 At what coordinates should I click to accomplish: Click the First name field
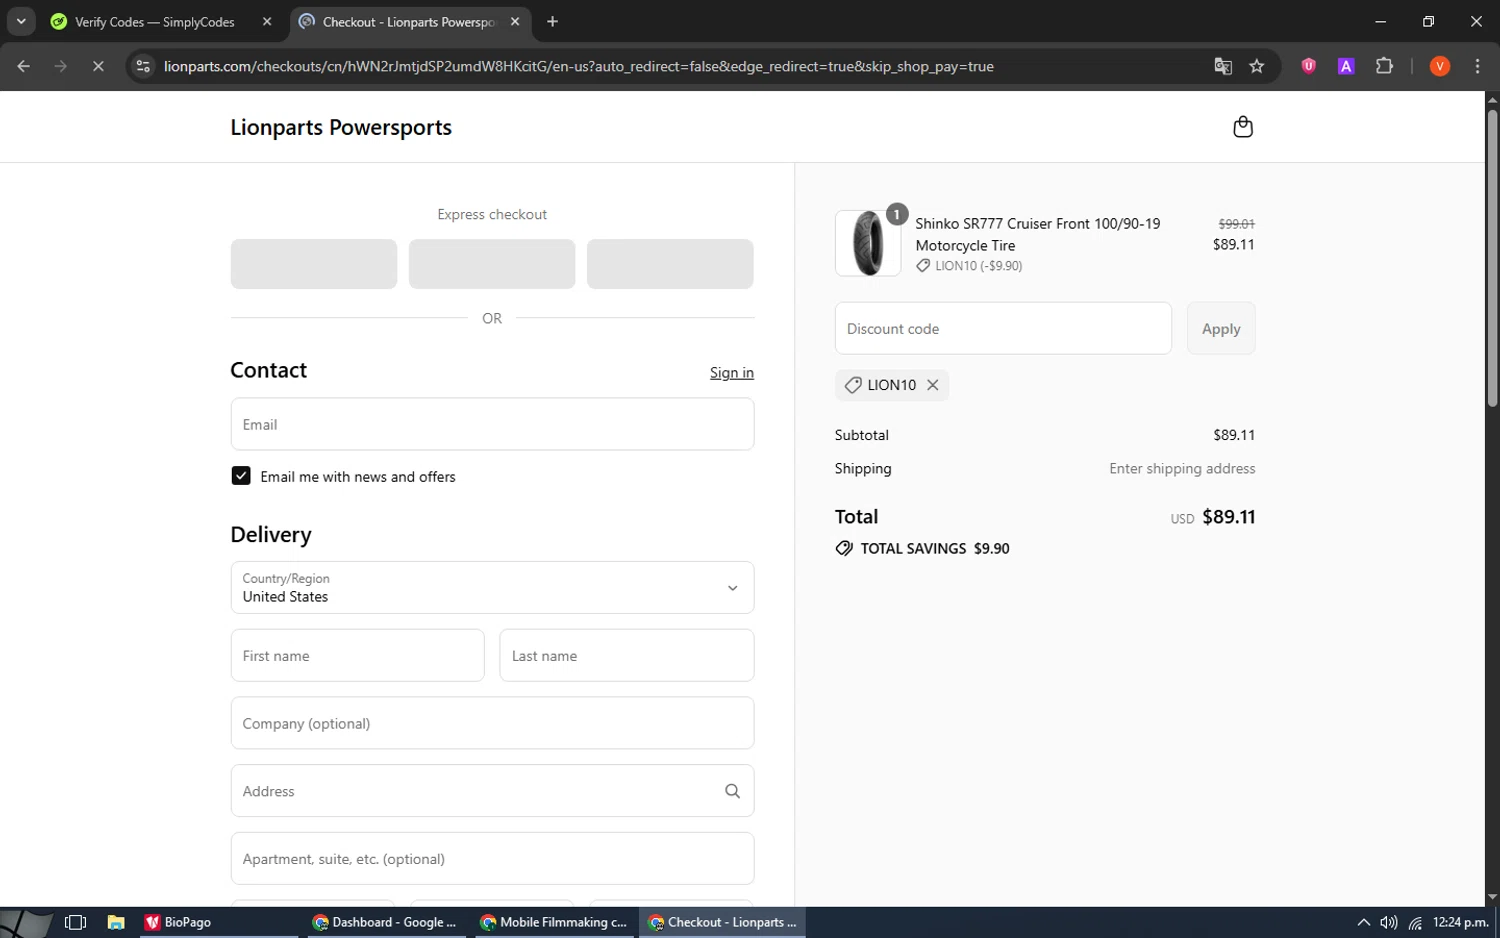click(x=357, y=656)
